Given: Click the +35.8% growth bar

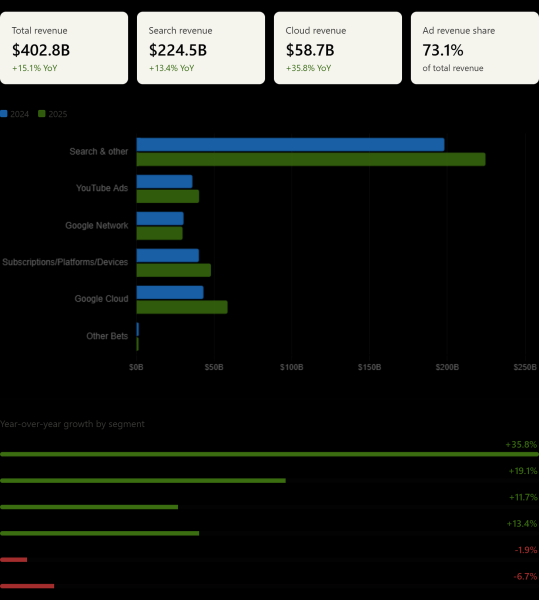Looking at the screenshot, I should pos(269,454).
